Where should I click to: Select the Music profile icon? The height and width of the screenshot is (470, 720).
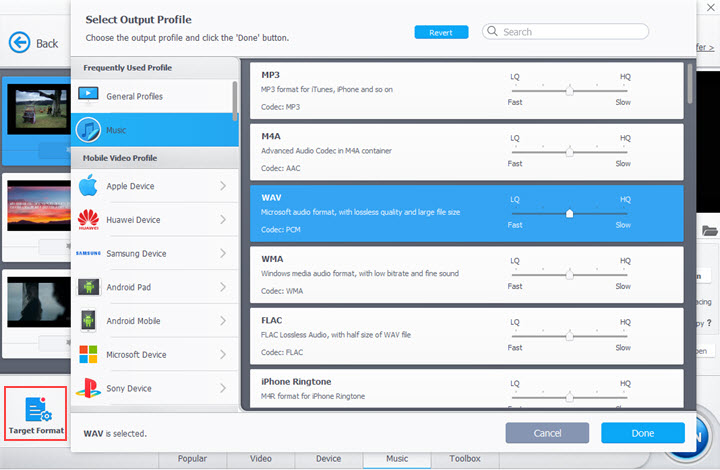point(88,130)
